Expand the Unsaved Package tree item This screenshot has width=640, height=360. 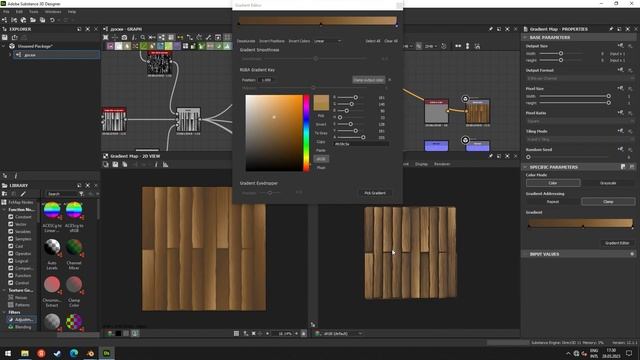pos(4,46)
